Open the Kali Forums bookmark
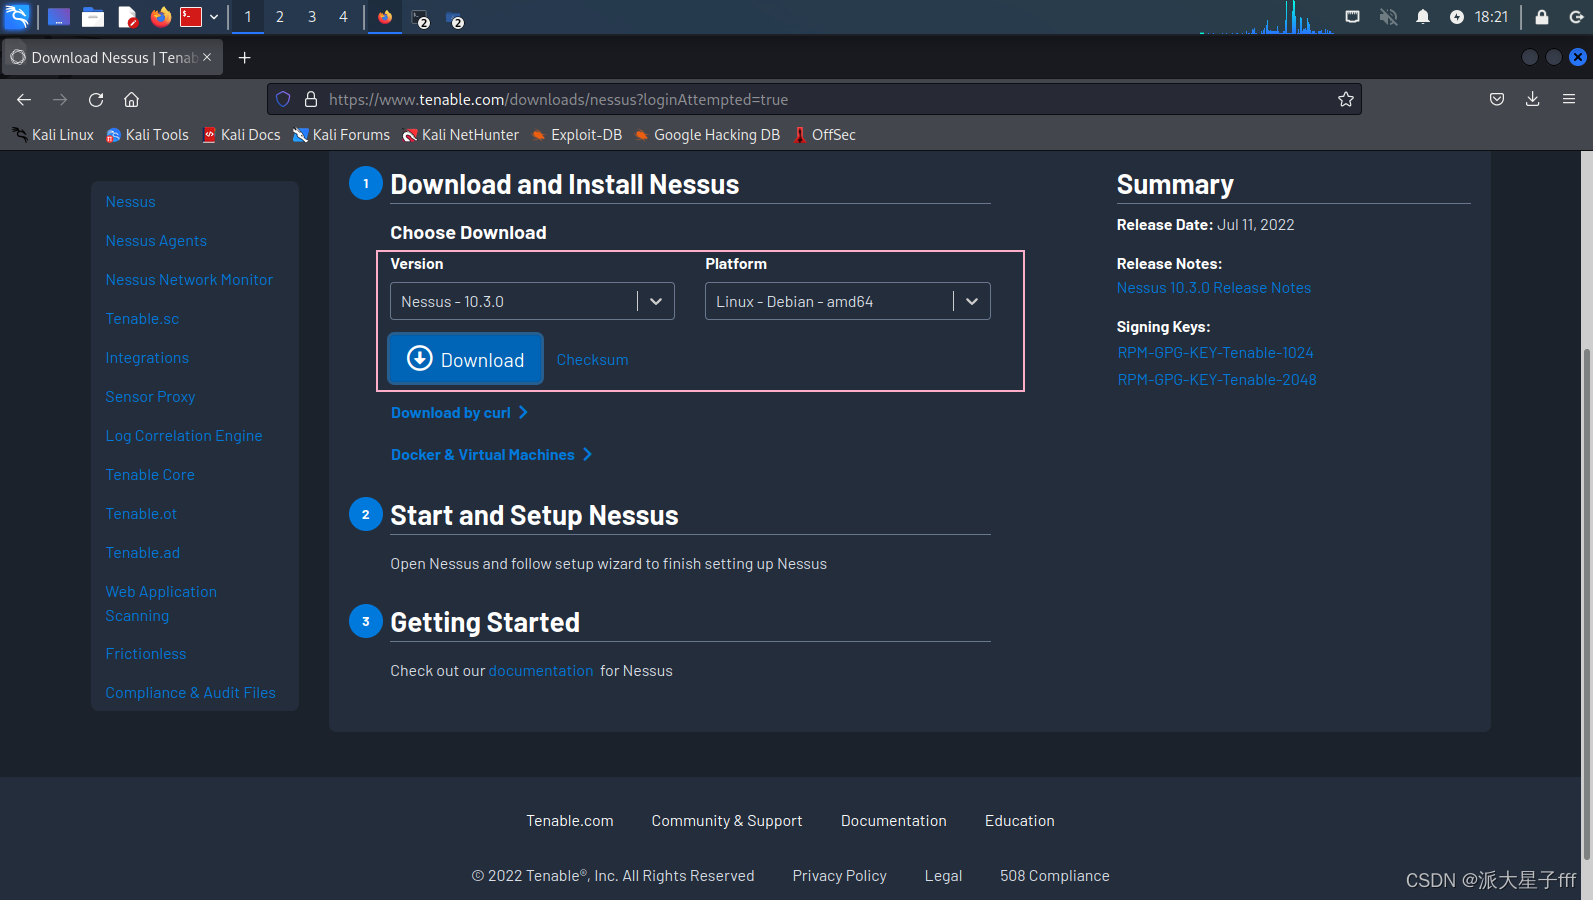The height and width of the screenshot is (900, 1593). click(341, 135)
